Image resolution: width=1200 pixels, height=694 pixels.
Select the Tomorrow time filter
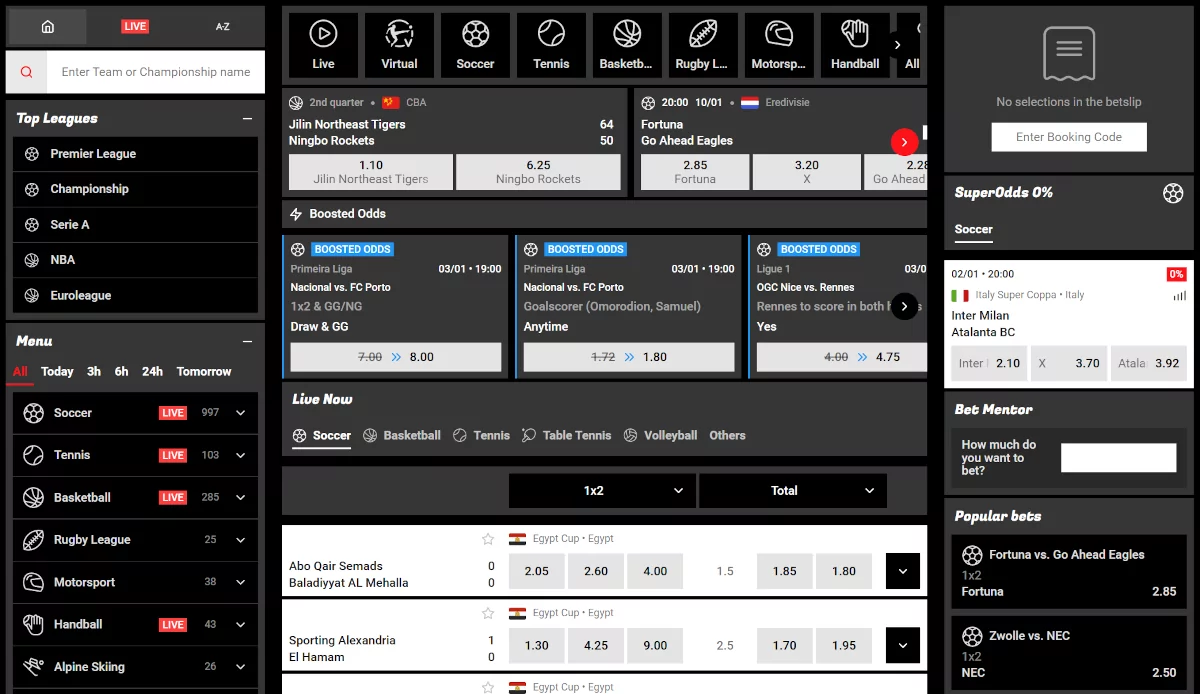[x=204, y=371]
